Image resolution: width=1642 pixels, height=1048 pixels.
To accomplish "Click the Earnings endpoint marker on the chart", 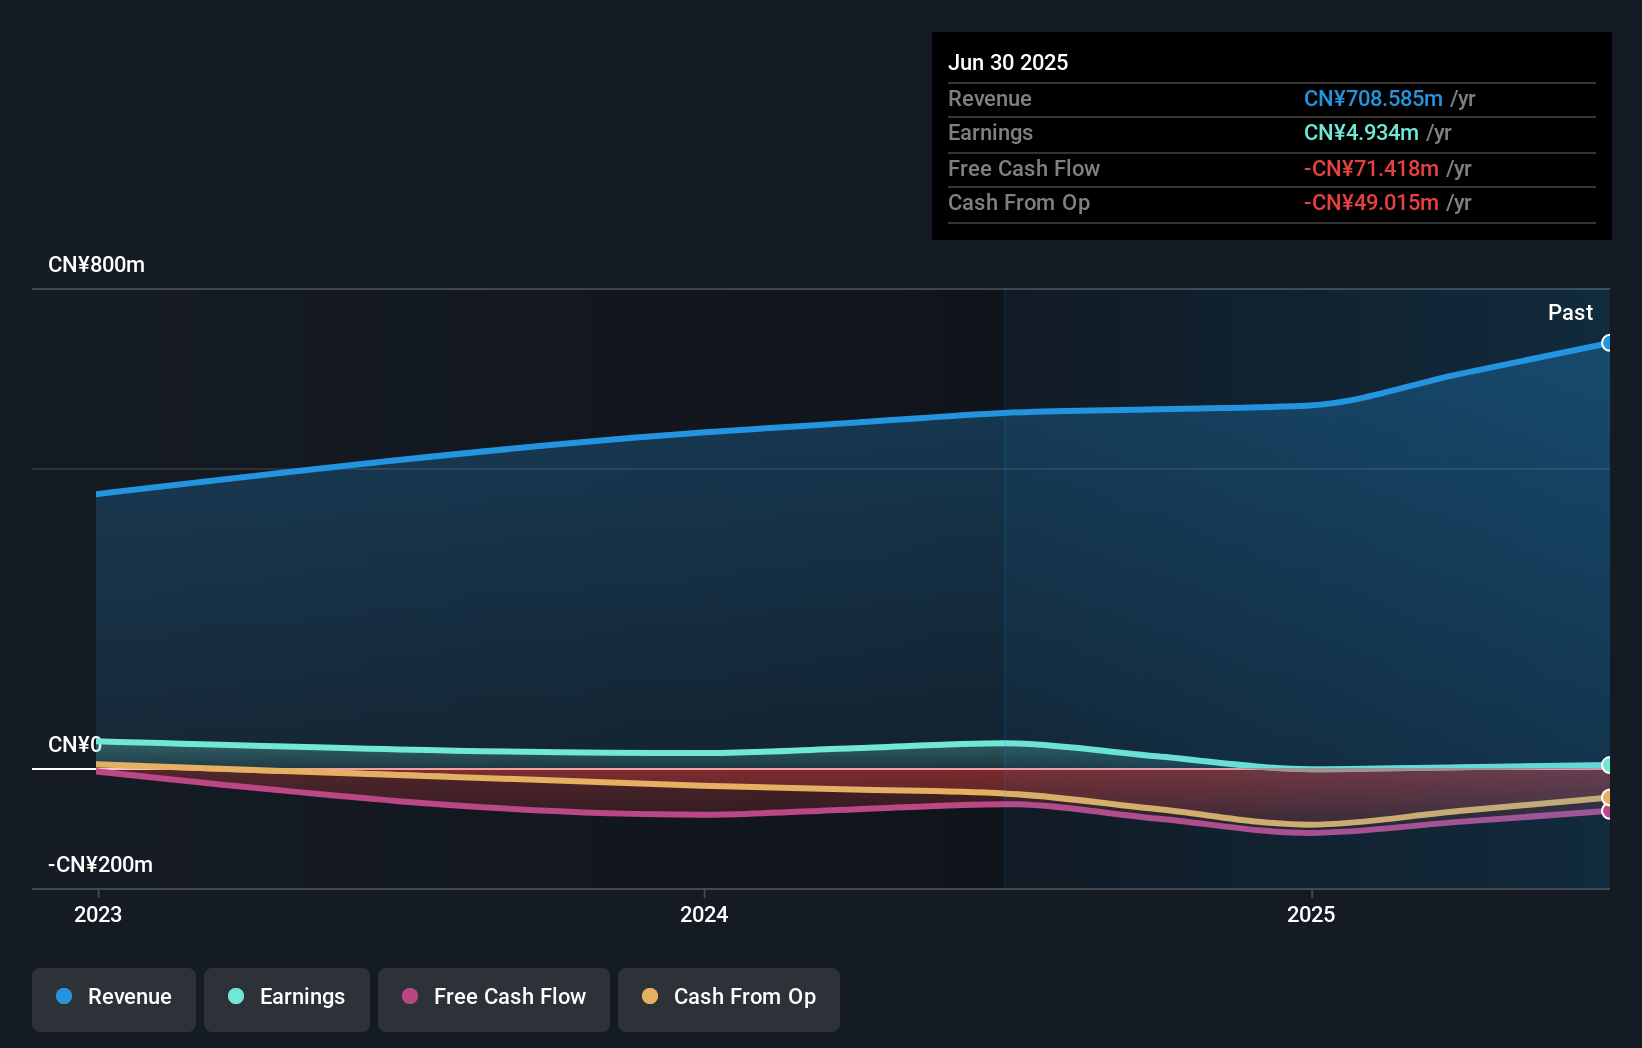I will (1608, 765).
